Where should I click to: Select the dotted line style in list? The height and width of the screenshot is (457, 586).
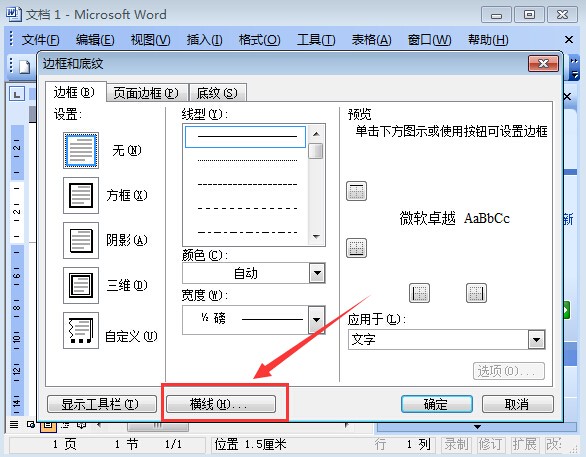click(x=247, y=161)
